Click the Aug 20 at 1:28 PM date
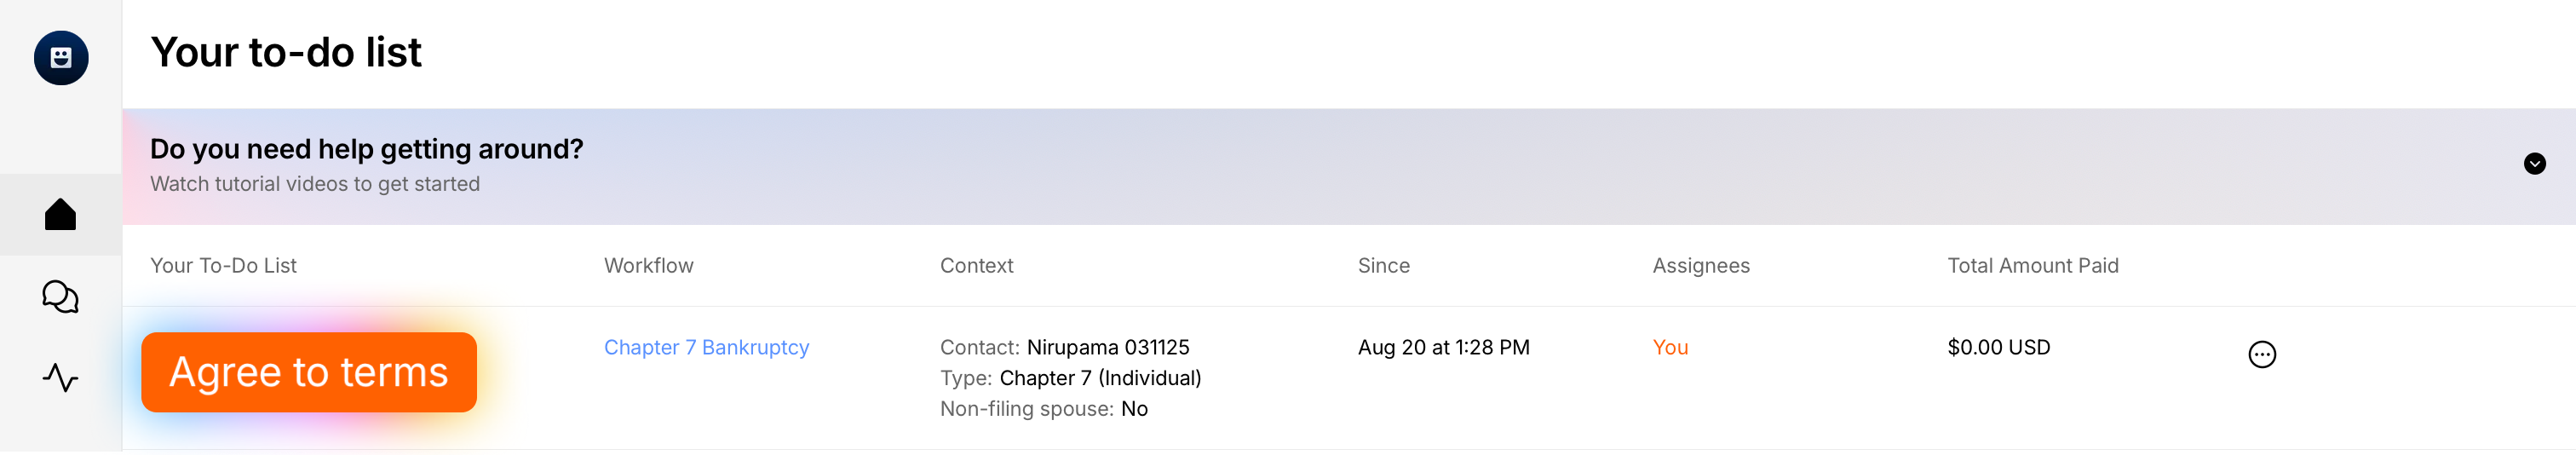The image size is (2576, 455). (1443, 347)
